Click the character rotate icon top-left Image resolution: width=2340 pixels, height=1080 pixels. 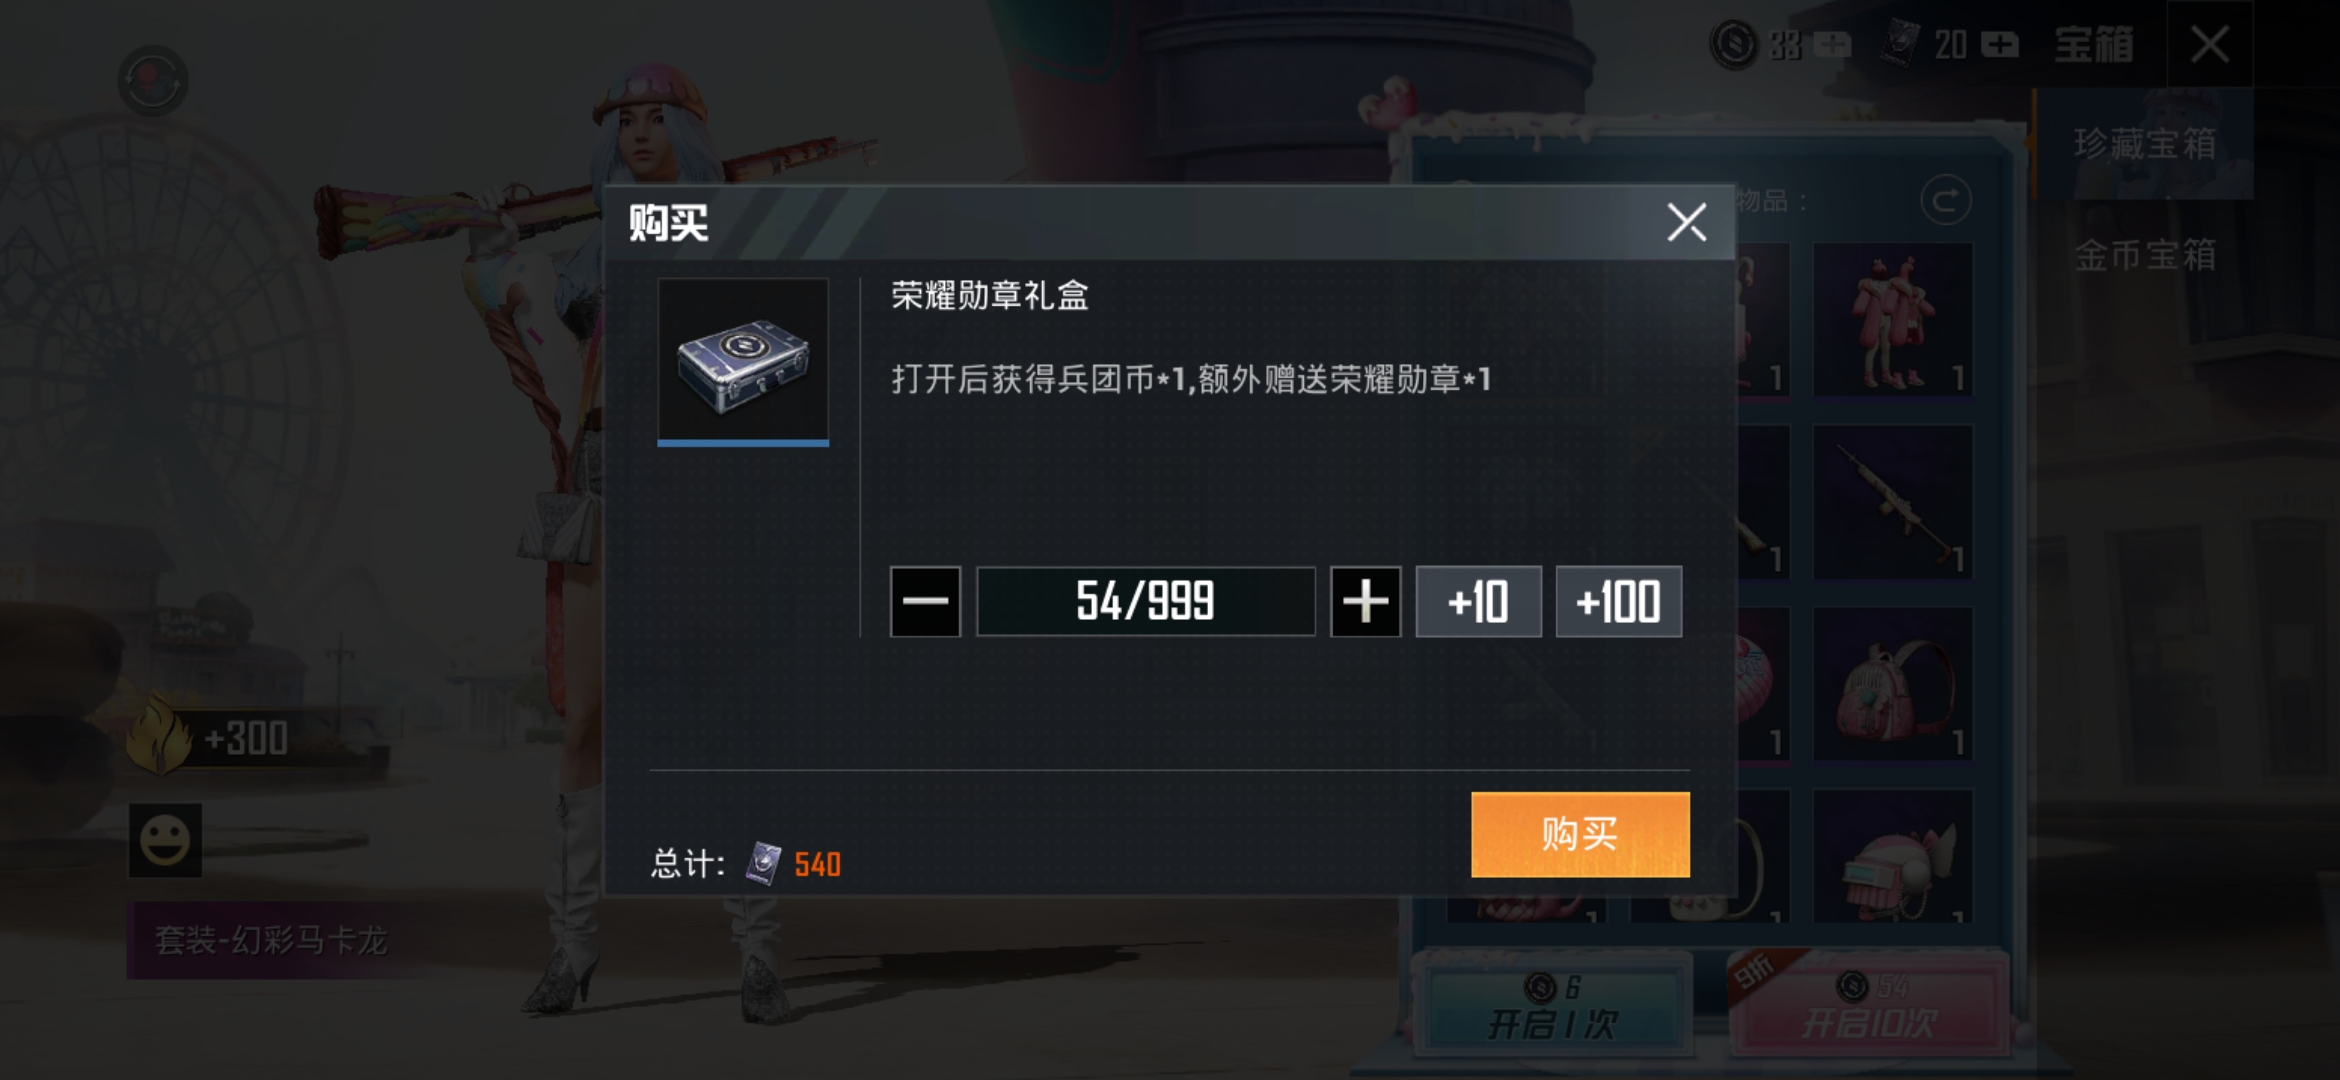[x=153, y=81]
